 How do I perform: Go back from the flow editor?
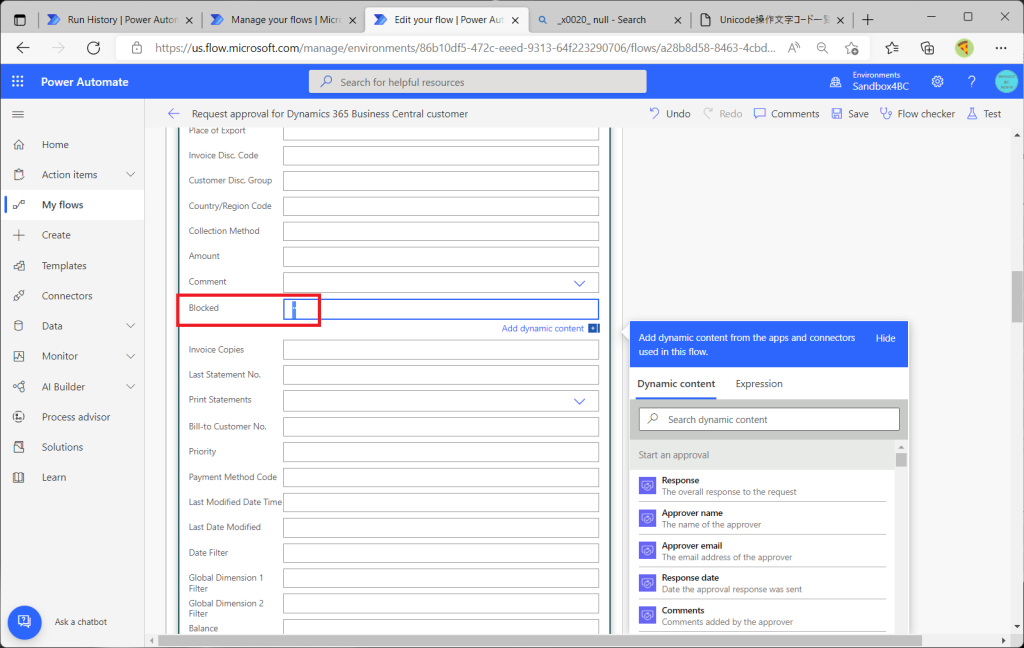pos(173,114)
